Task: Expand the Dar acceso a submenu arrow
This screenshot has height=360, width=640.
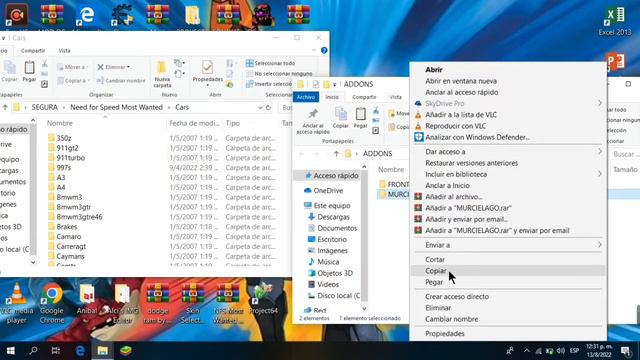Action: (x=600, y=151)
